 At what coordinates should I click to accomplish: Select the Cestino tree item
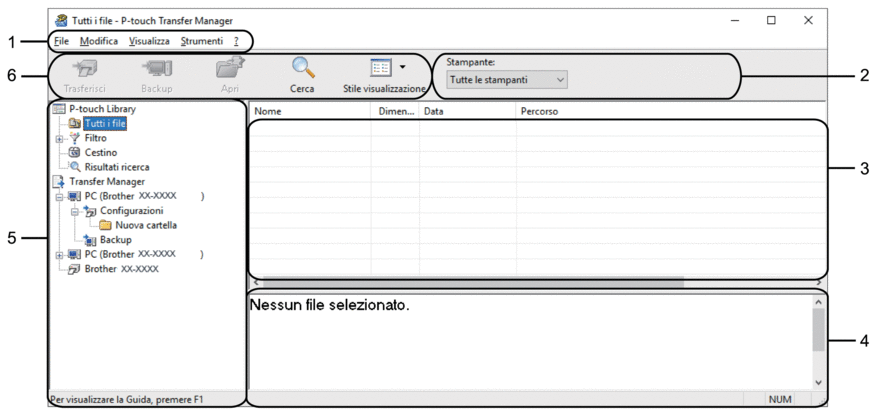[101, 152]
